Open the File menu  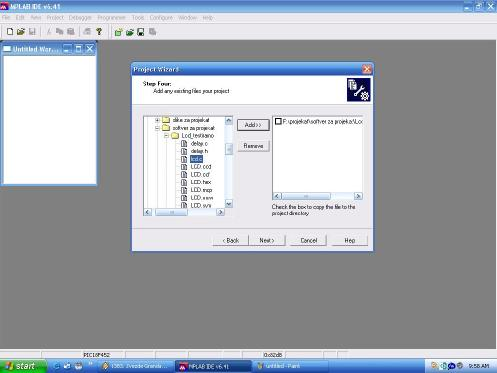[6, 18]
